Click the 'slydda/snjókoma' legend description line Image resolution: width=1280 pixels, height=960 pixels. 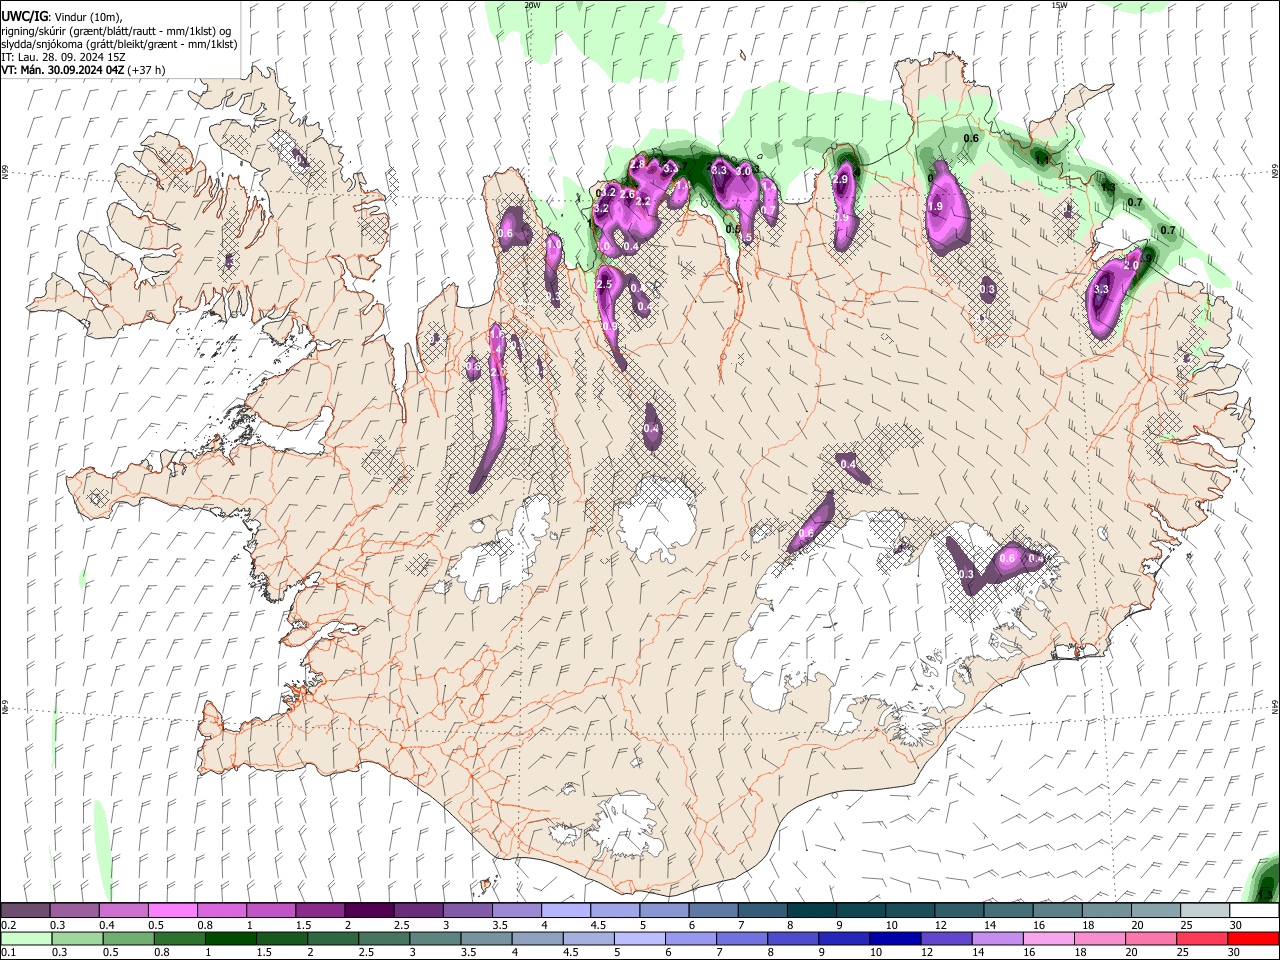(x=119, y=44)
